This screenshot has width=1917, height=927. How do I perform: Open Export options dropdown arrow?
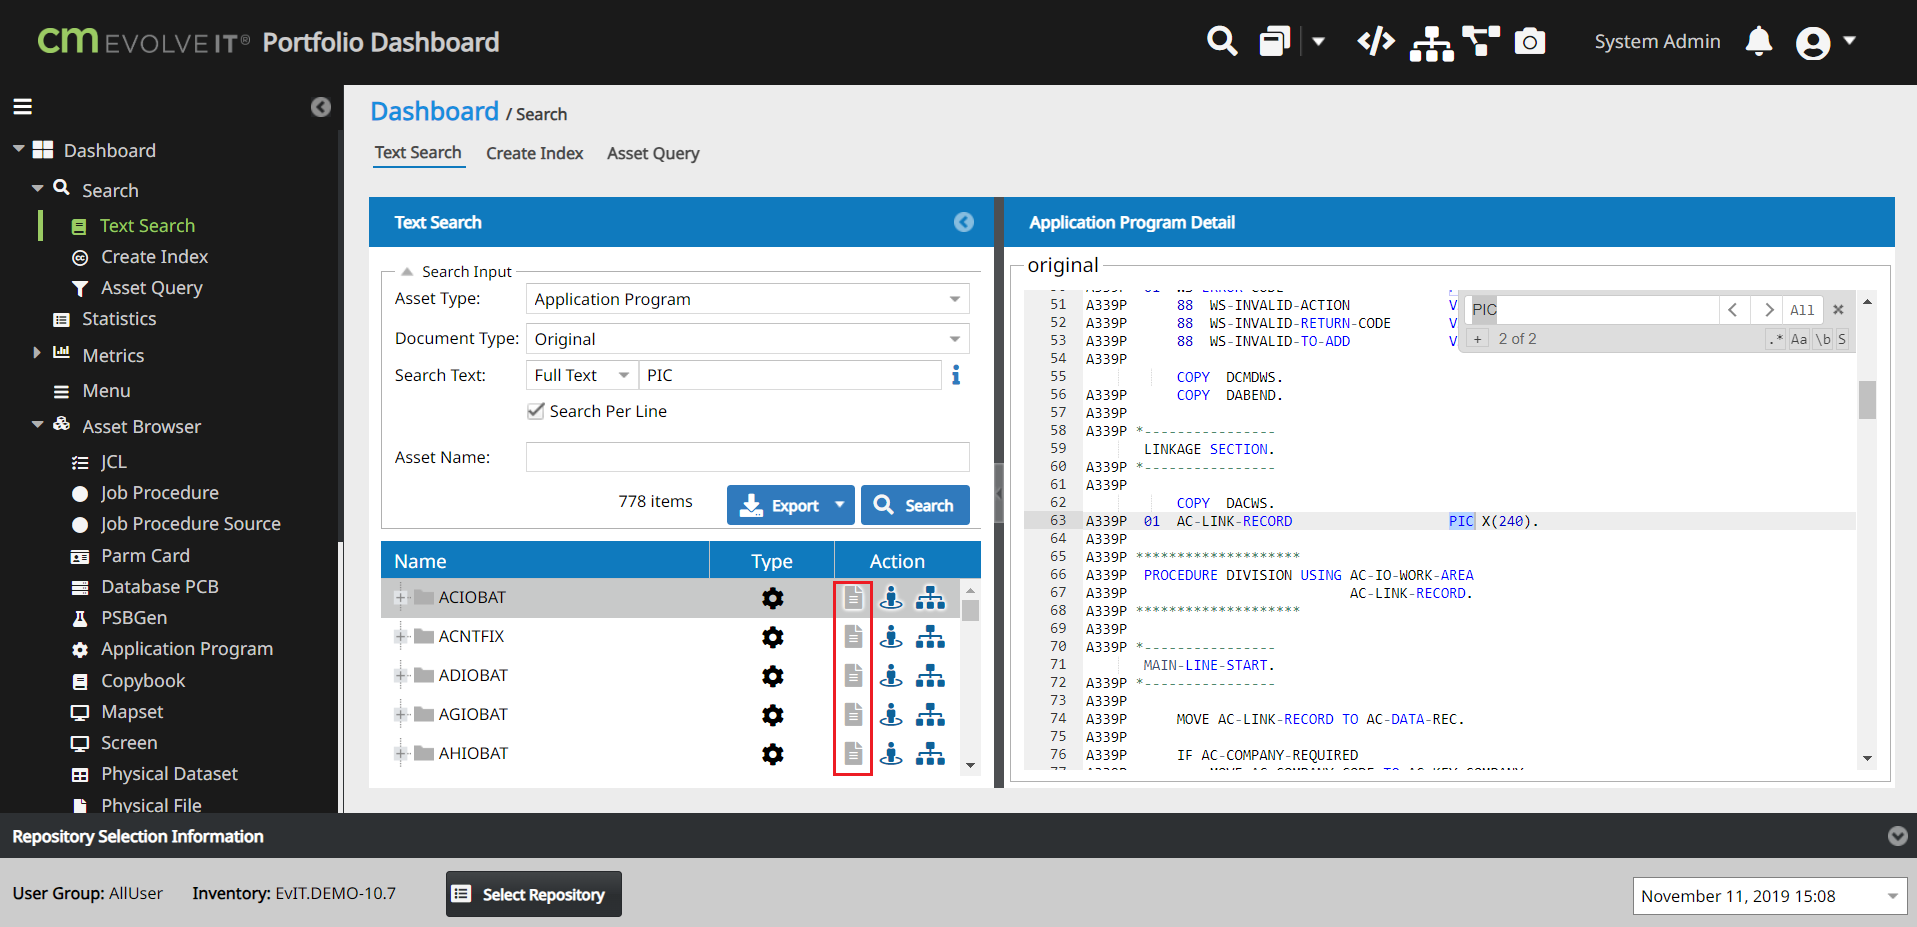click(840, 505)
